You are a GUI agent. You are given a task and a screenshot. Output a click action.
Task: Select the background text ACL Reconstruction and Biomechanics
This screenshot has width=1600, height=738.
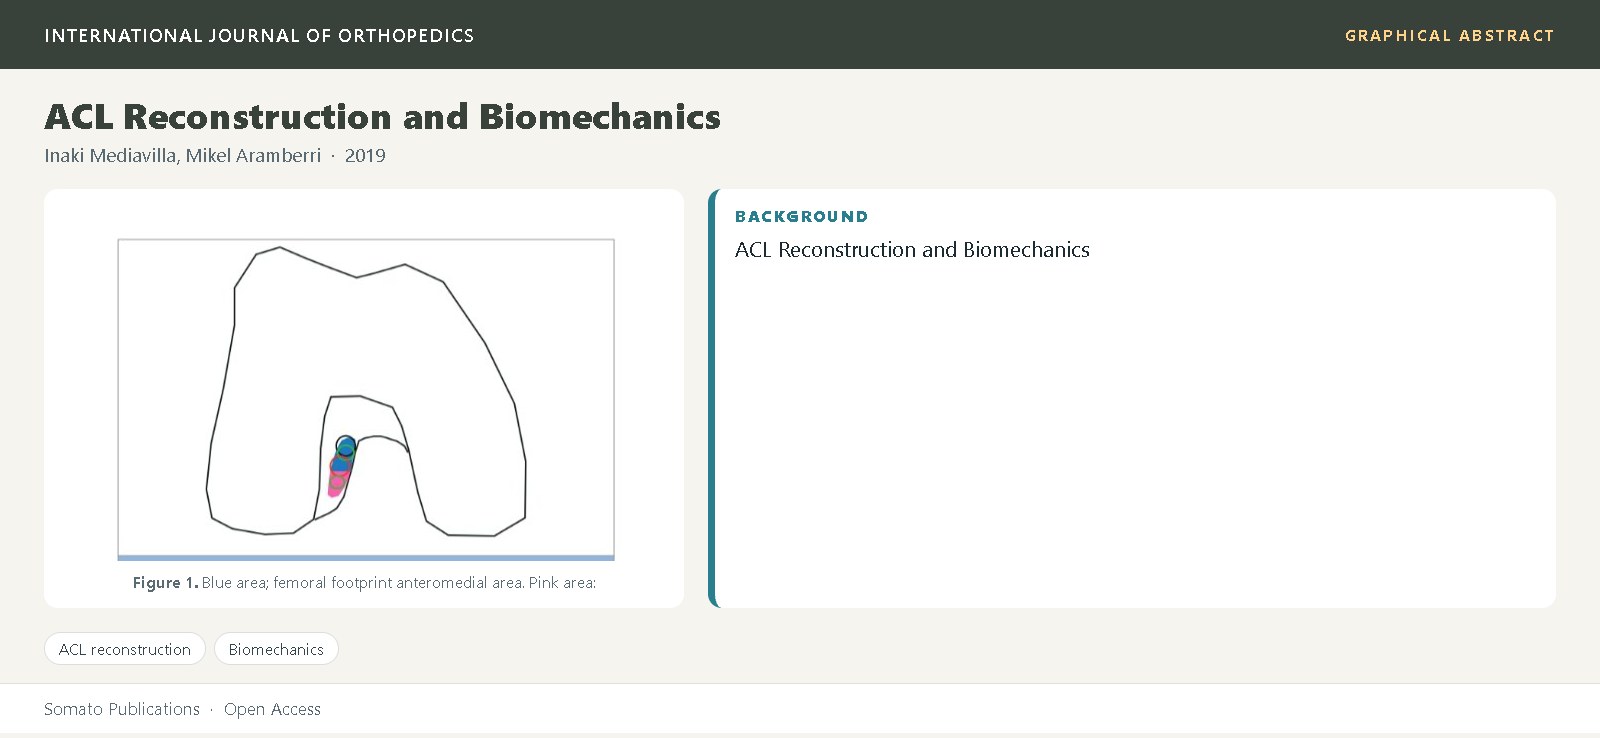click(912, 250)
